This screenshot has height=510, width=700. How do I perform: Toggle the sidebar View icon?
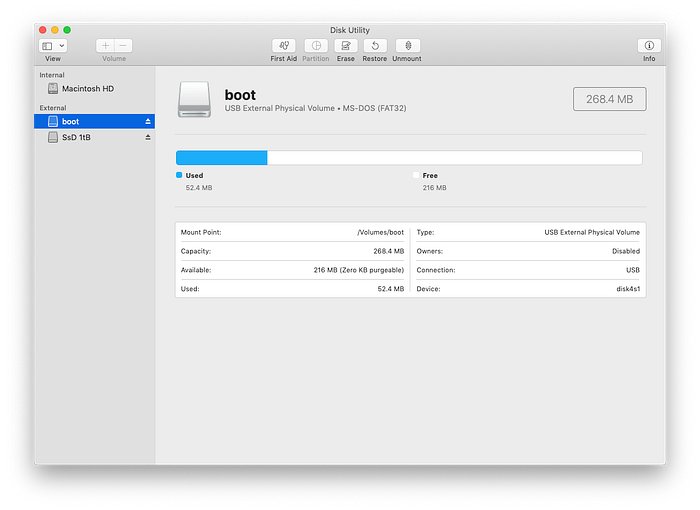coord(47,46)
